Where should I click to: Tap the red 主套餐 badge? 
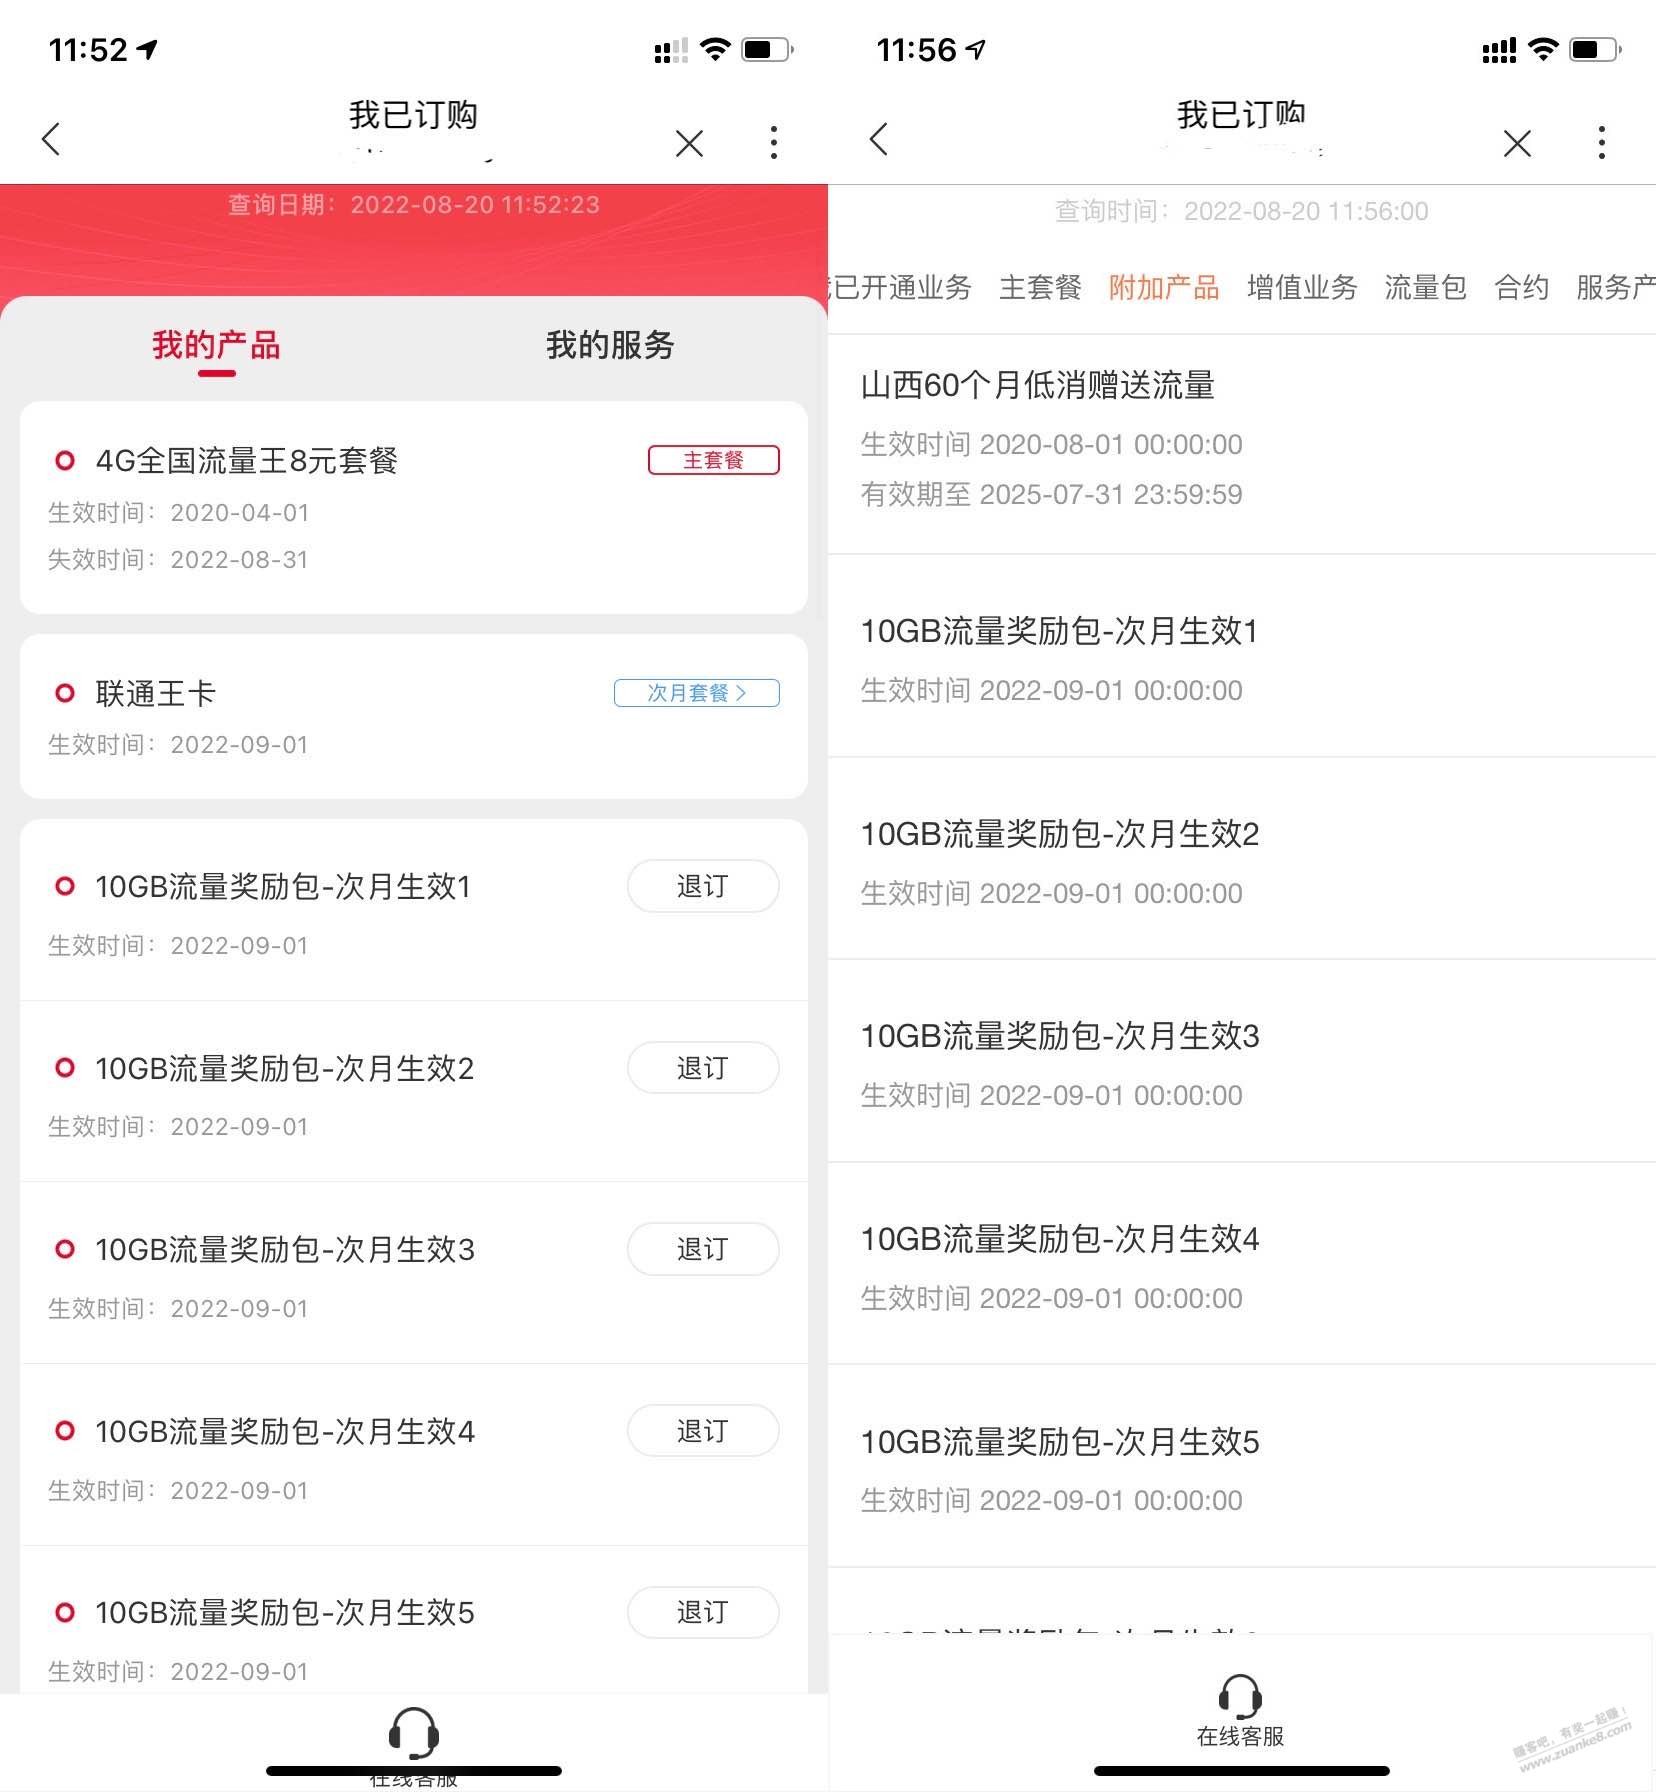click(x=713, y=460)
